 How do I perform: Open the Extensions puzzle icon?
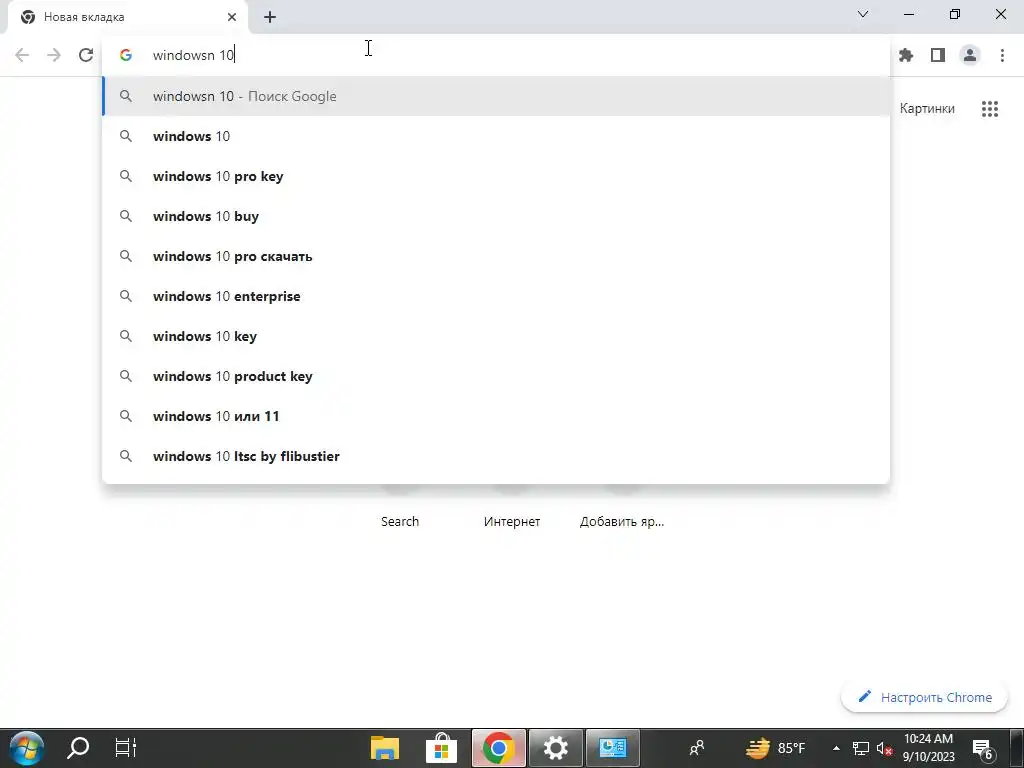(x=906, y=55)
